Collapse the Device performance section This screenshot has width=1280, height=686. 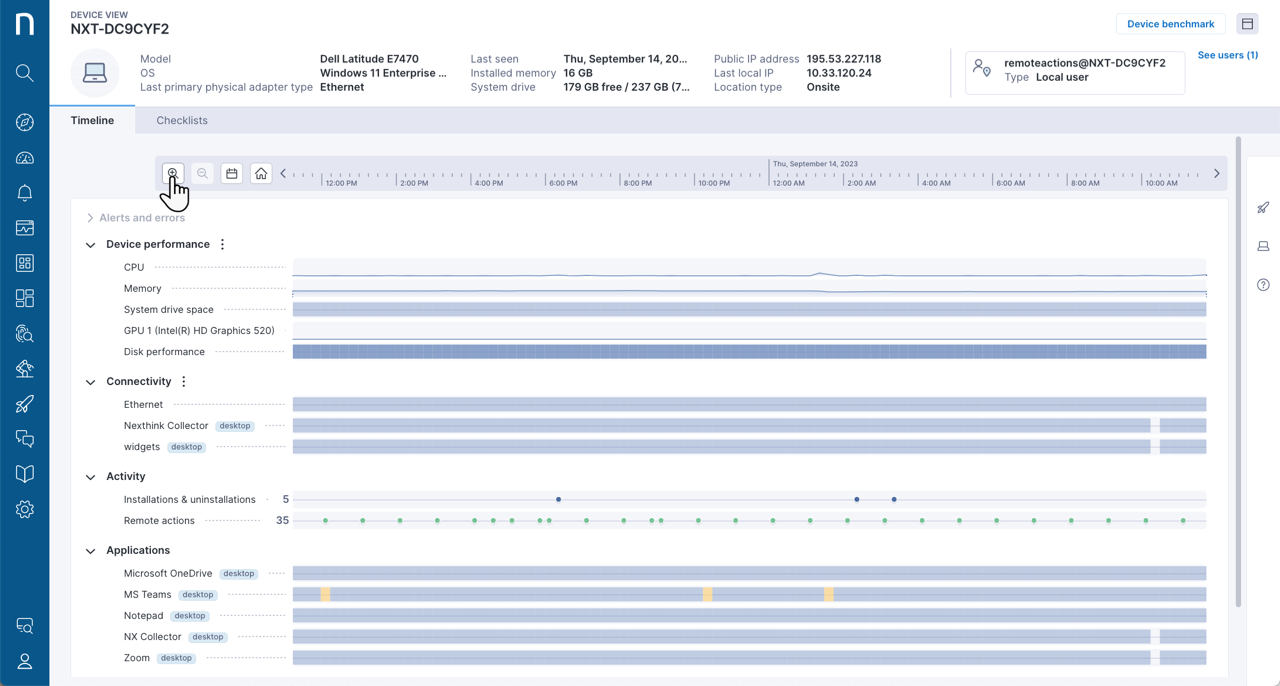[90, 244]
